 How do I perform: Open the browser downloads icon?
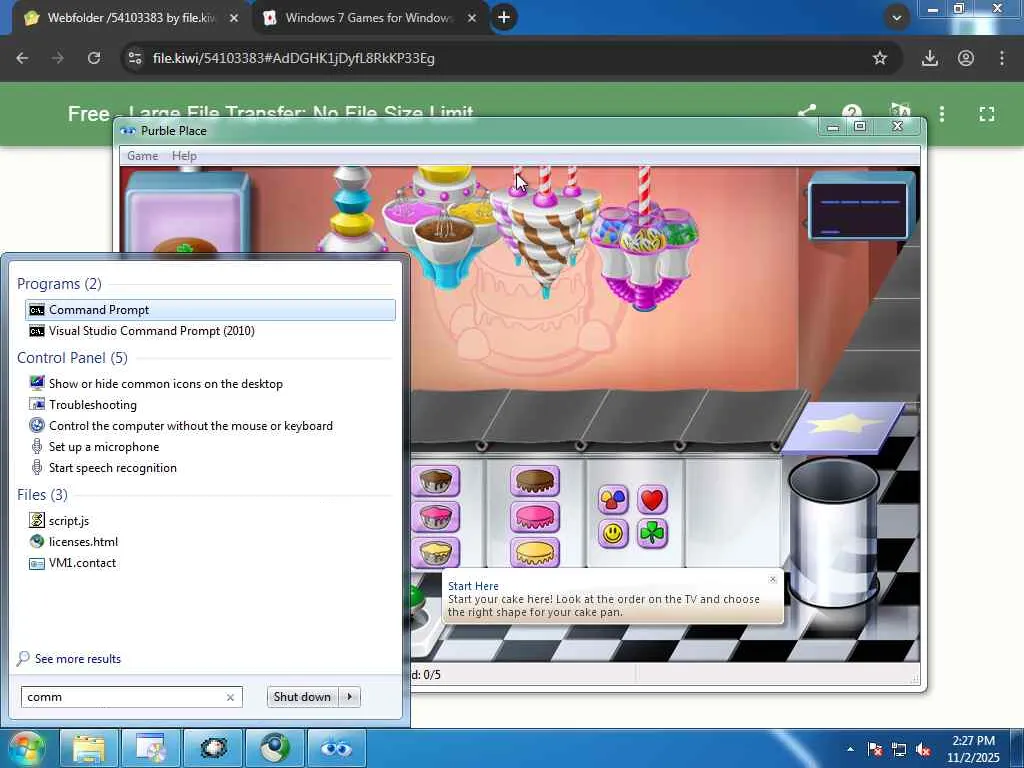930,58
